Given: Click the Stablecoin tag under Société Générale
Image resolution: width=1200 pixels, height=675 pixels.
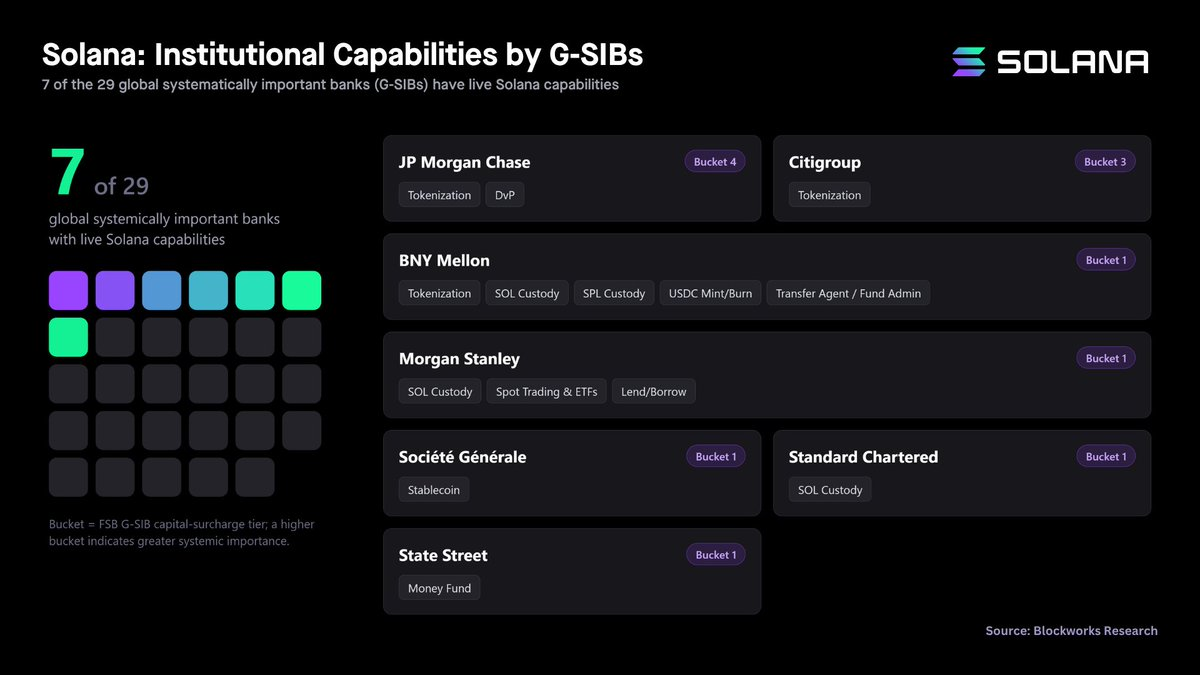Looking at the screenshot, I should (434, 490).
